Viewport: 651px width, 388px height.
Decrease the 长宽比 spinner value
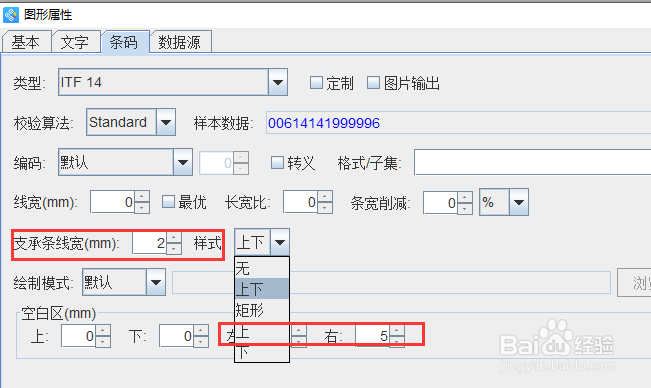tap(325, 208)
